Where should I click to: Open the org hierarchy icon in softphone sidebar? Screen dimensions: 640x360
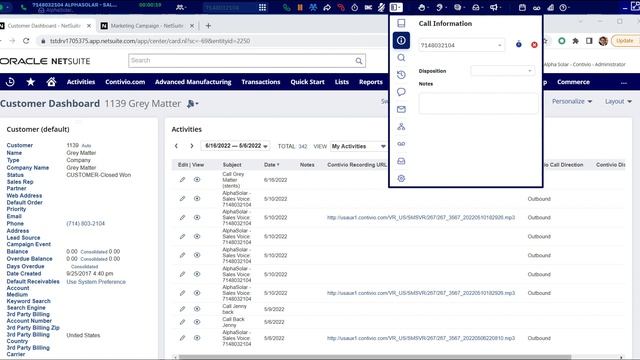click(401, 127)
